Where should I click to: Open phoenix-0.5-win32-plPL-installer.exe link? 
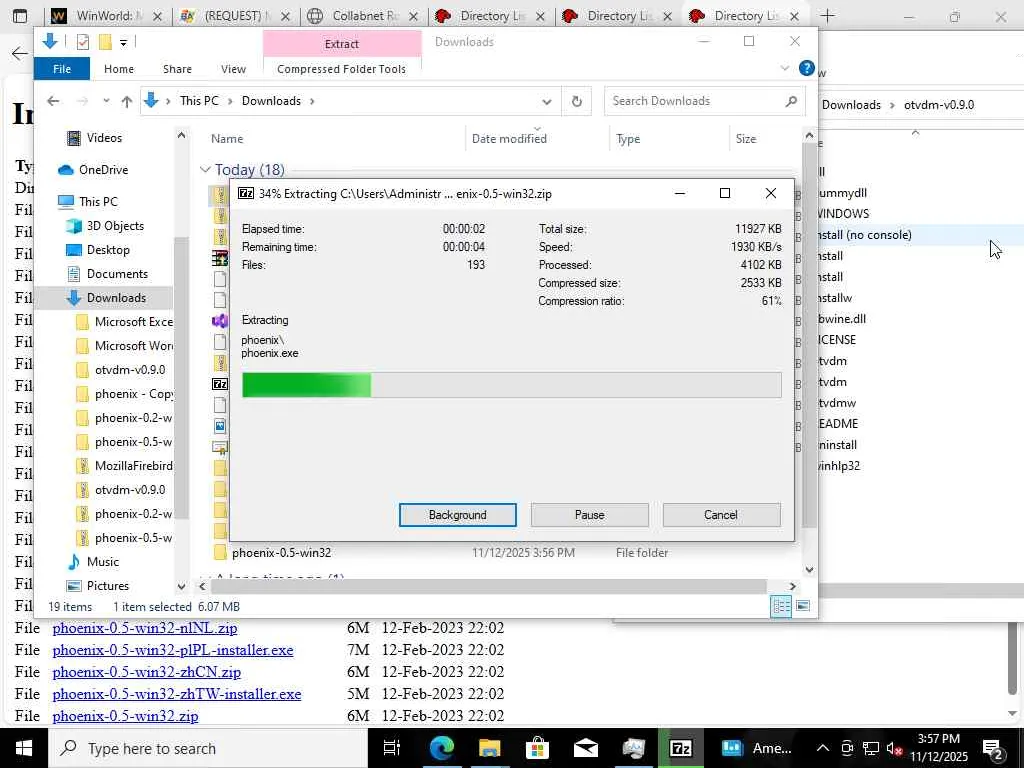pos(173,650)
